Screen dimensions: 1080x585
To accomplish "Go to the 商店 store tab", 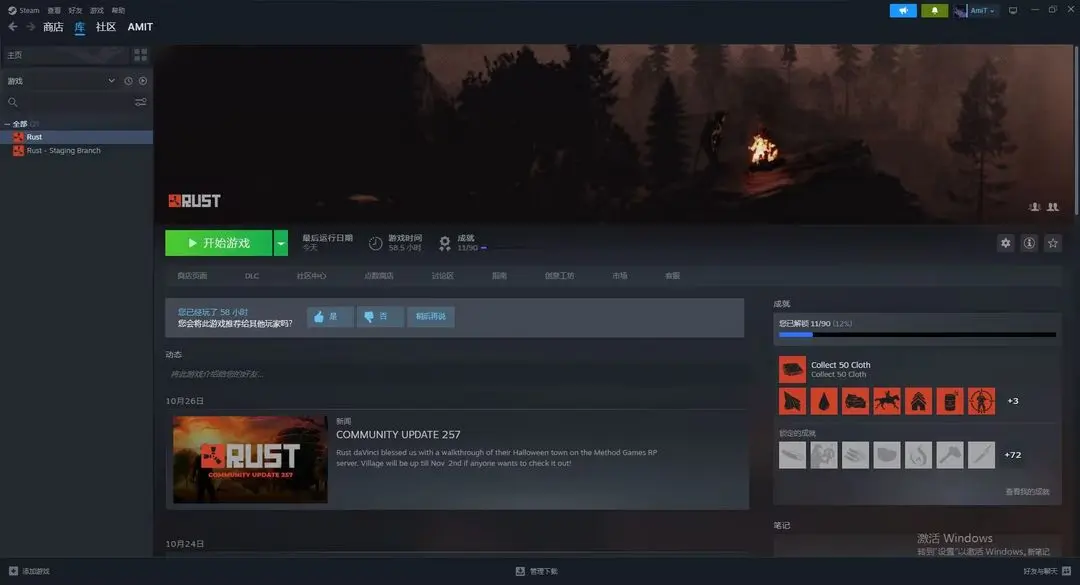I will 53,27.
